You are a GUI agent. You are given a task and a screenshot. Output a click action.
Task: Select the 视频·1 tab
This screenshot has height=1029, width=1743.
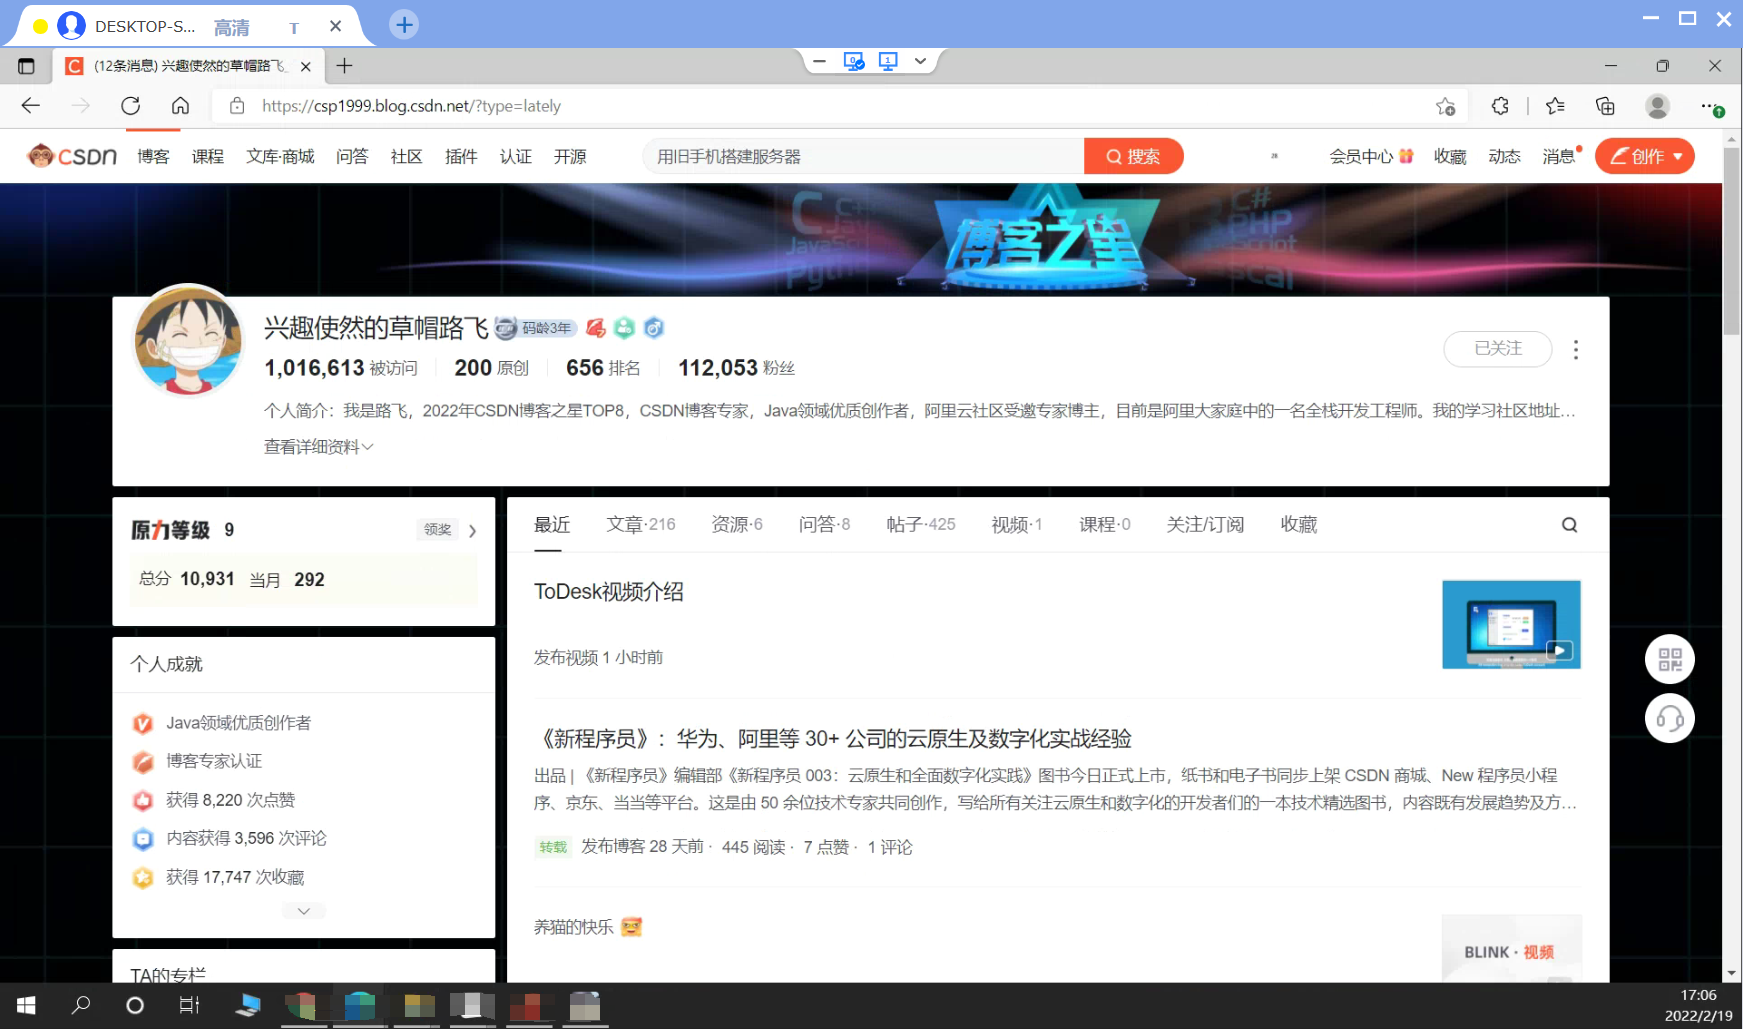pyautogui.click(x=1017, y=525)
